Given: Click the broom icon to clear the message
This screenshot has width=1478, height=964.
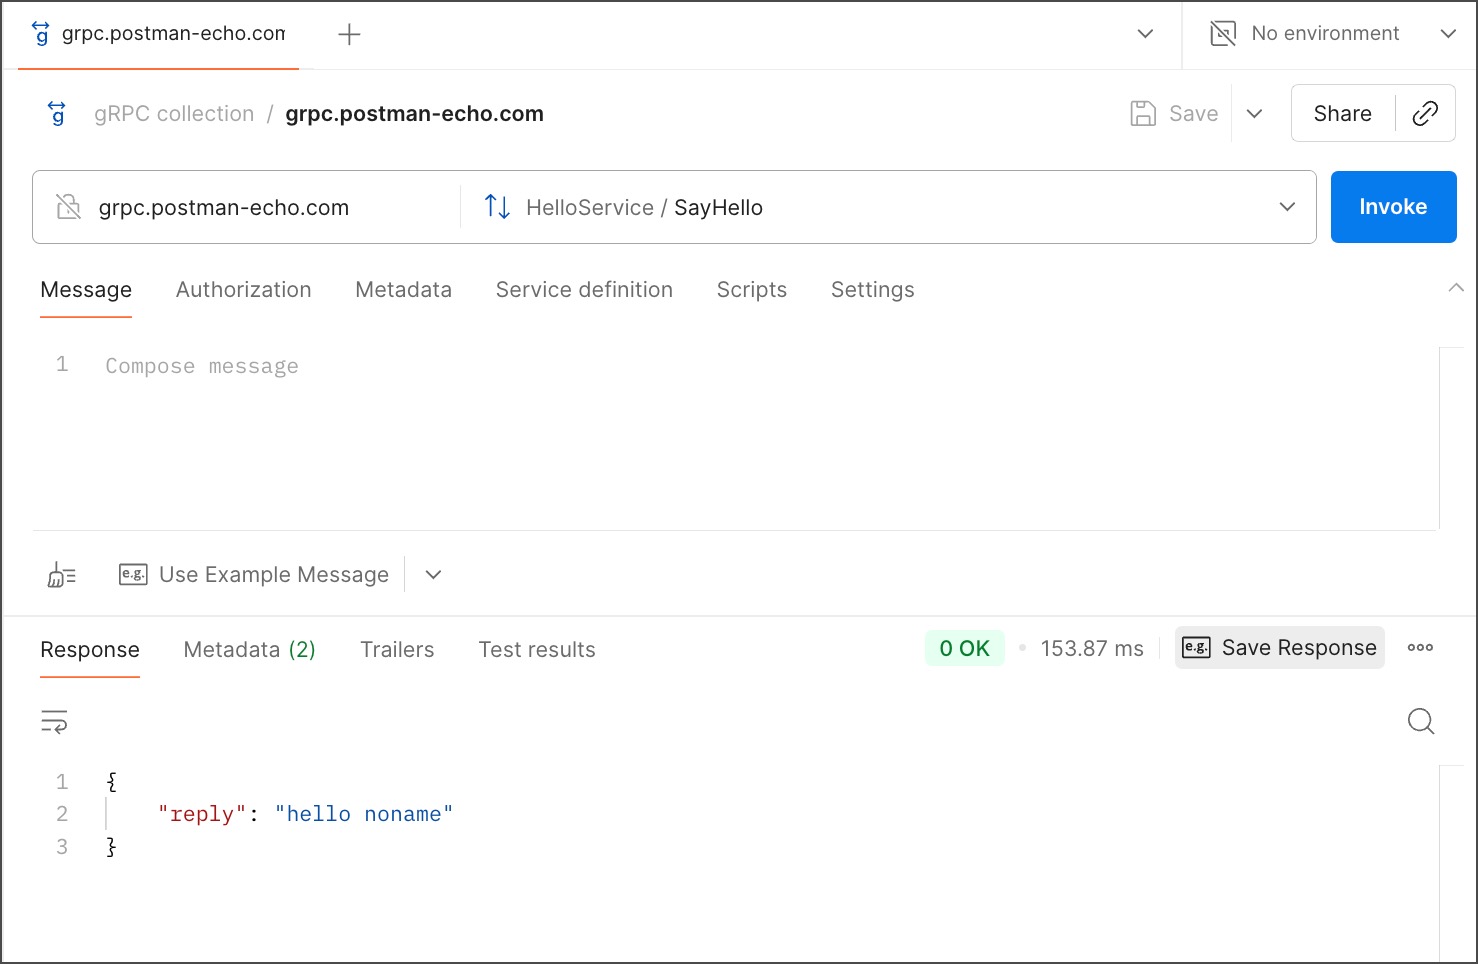Looking at the screenshot, I should click(x=60, y=574).
